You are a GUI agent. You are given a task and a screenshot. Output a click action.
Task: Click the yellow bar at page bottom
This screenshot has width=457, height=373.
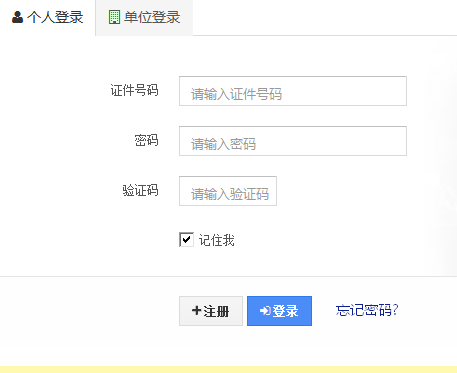(x=228, y=370)
